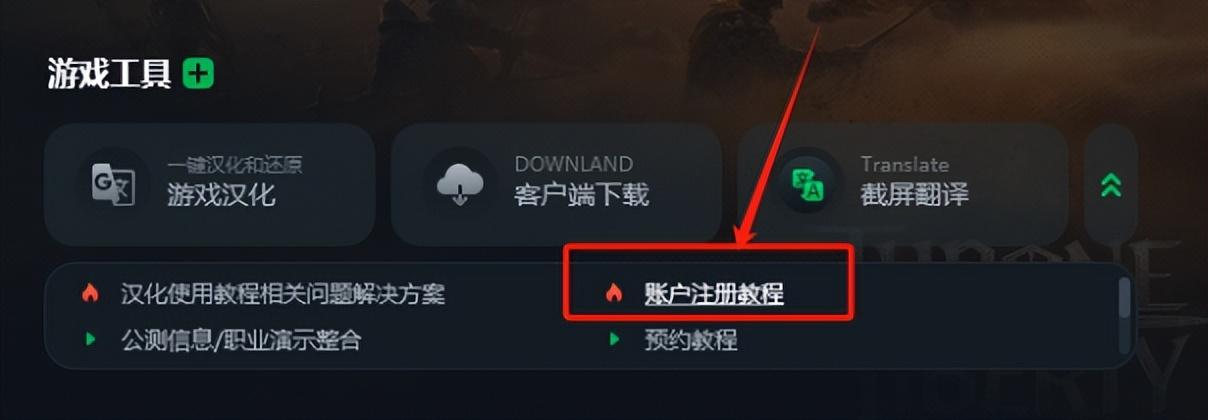The image size is (1208, 420).
Task: Open the 截屏翻译 tool card
Action: (x=902, y=184)
